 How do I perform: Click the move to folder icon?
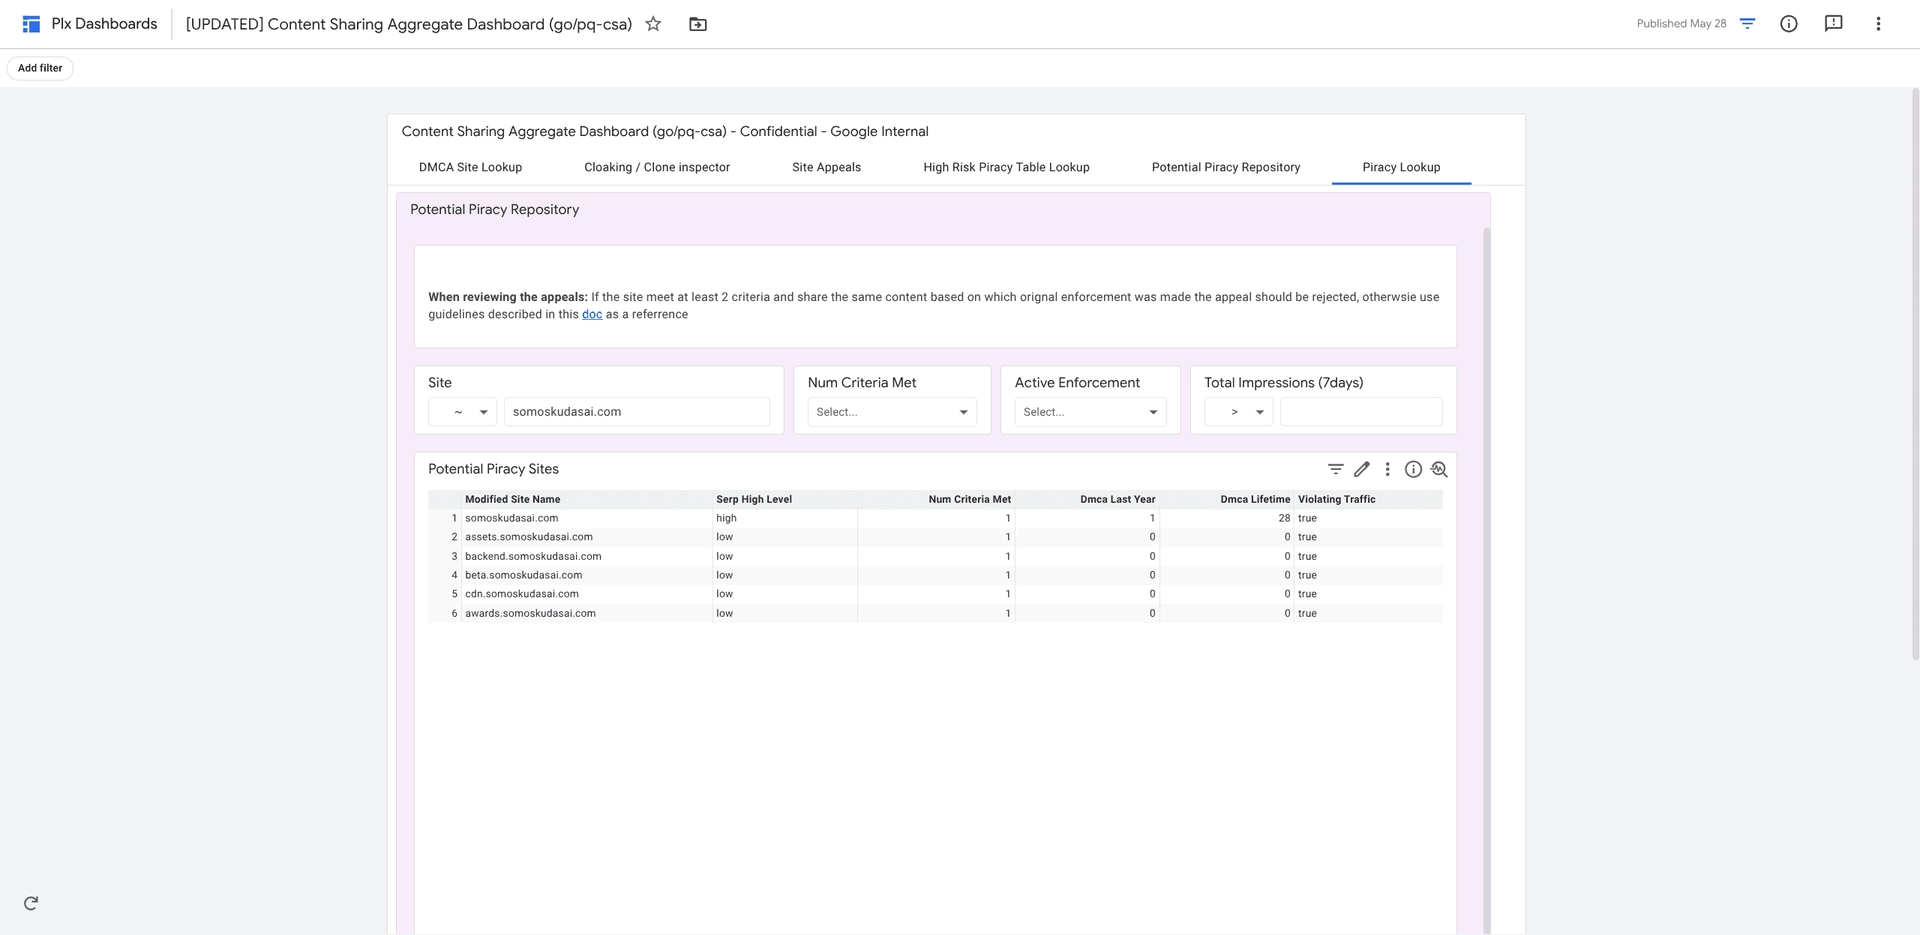tap(698, 24)
